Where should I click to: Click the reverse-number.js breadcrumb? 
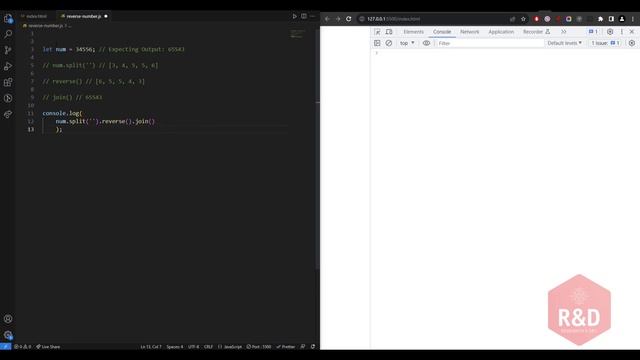pyautogui.click(x=46, y=26)
